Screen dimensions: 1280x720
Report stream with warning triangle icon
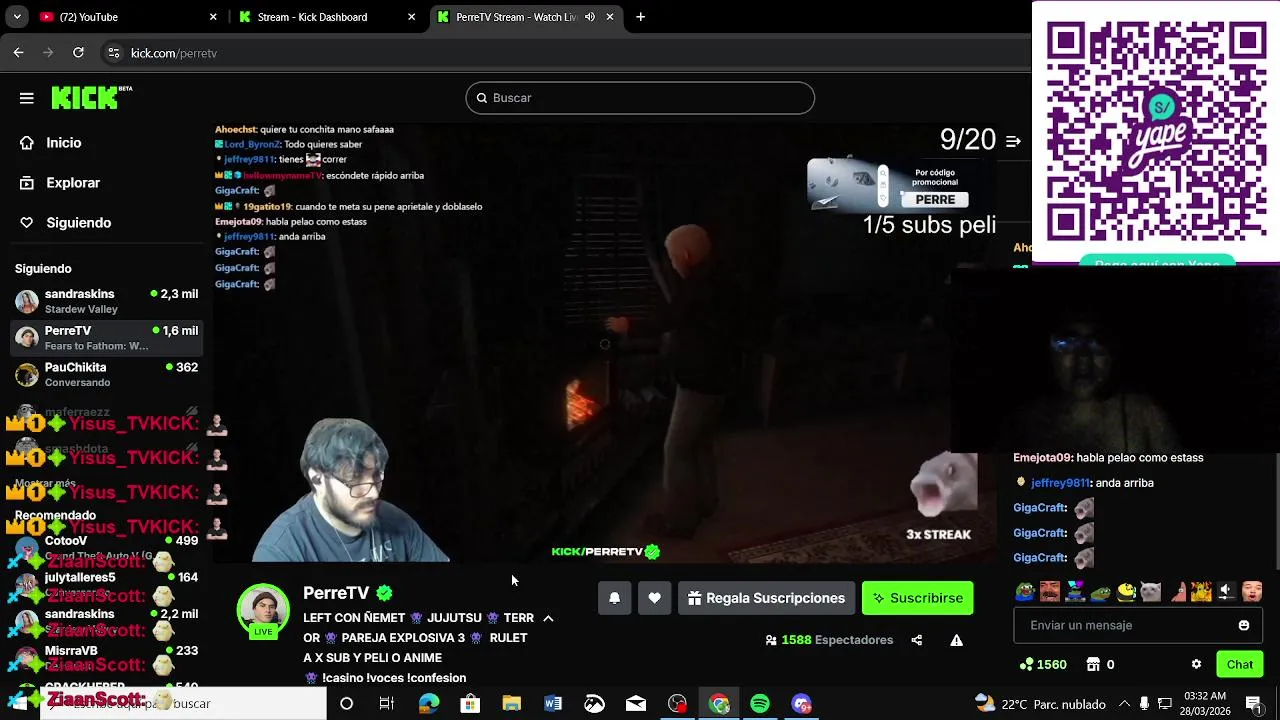956,640
